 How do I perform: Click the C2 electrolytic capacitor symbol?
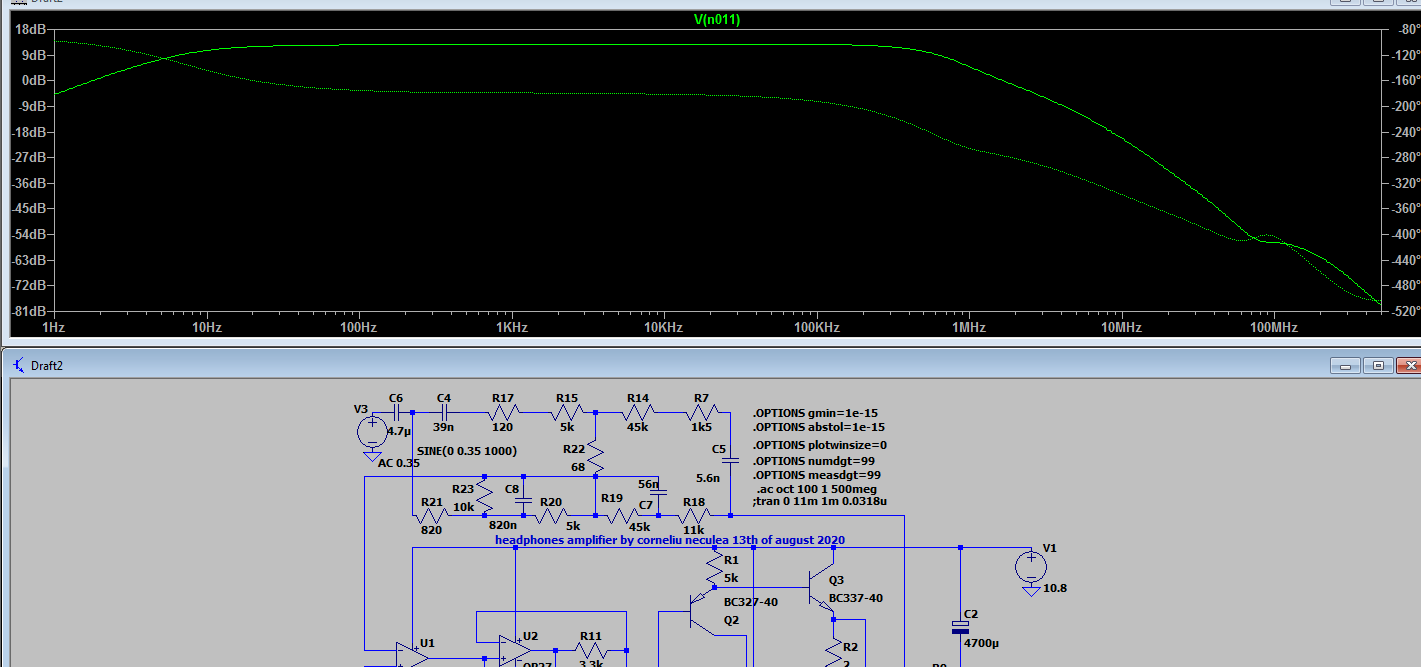click(961, 627)
